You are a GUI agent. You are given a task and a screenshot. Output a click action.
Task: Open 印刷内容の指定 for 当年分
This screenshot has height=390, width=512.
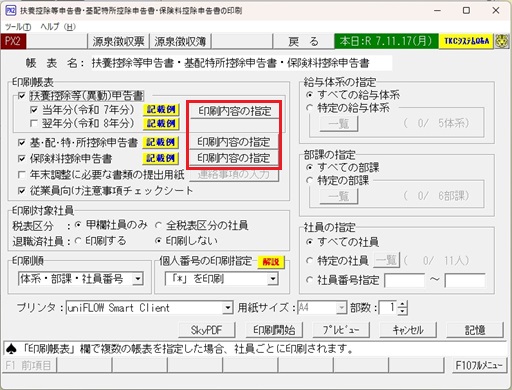tap(234, 111)
